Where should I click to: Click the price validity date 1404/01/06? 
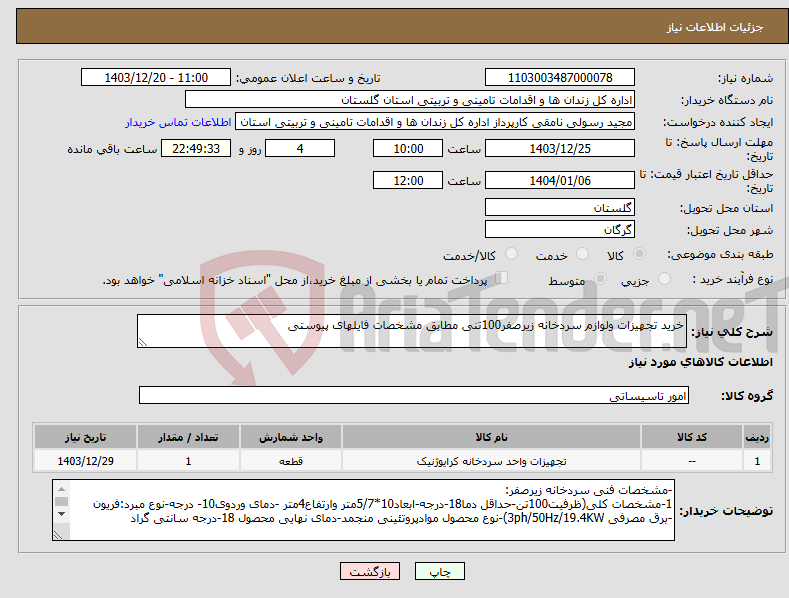560,180
